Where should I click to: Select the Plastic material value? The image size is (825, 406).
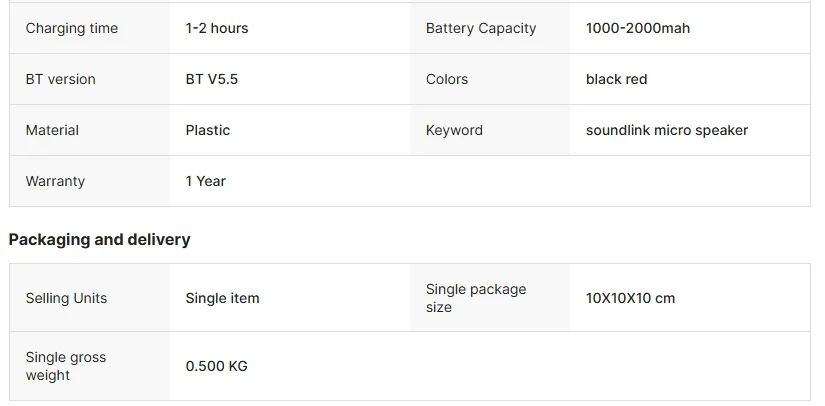pos(208,130)
